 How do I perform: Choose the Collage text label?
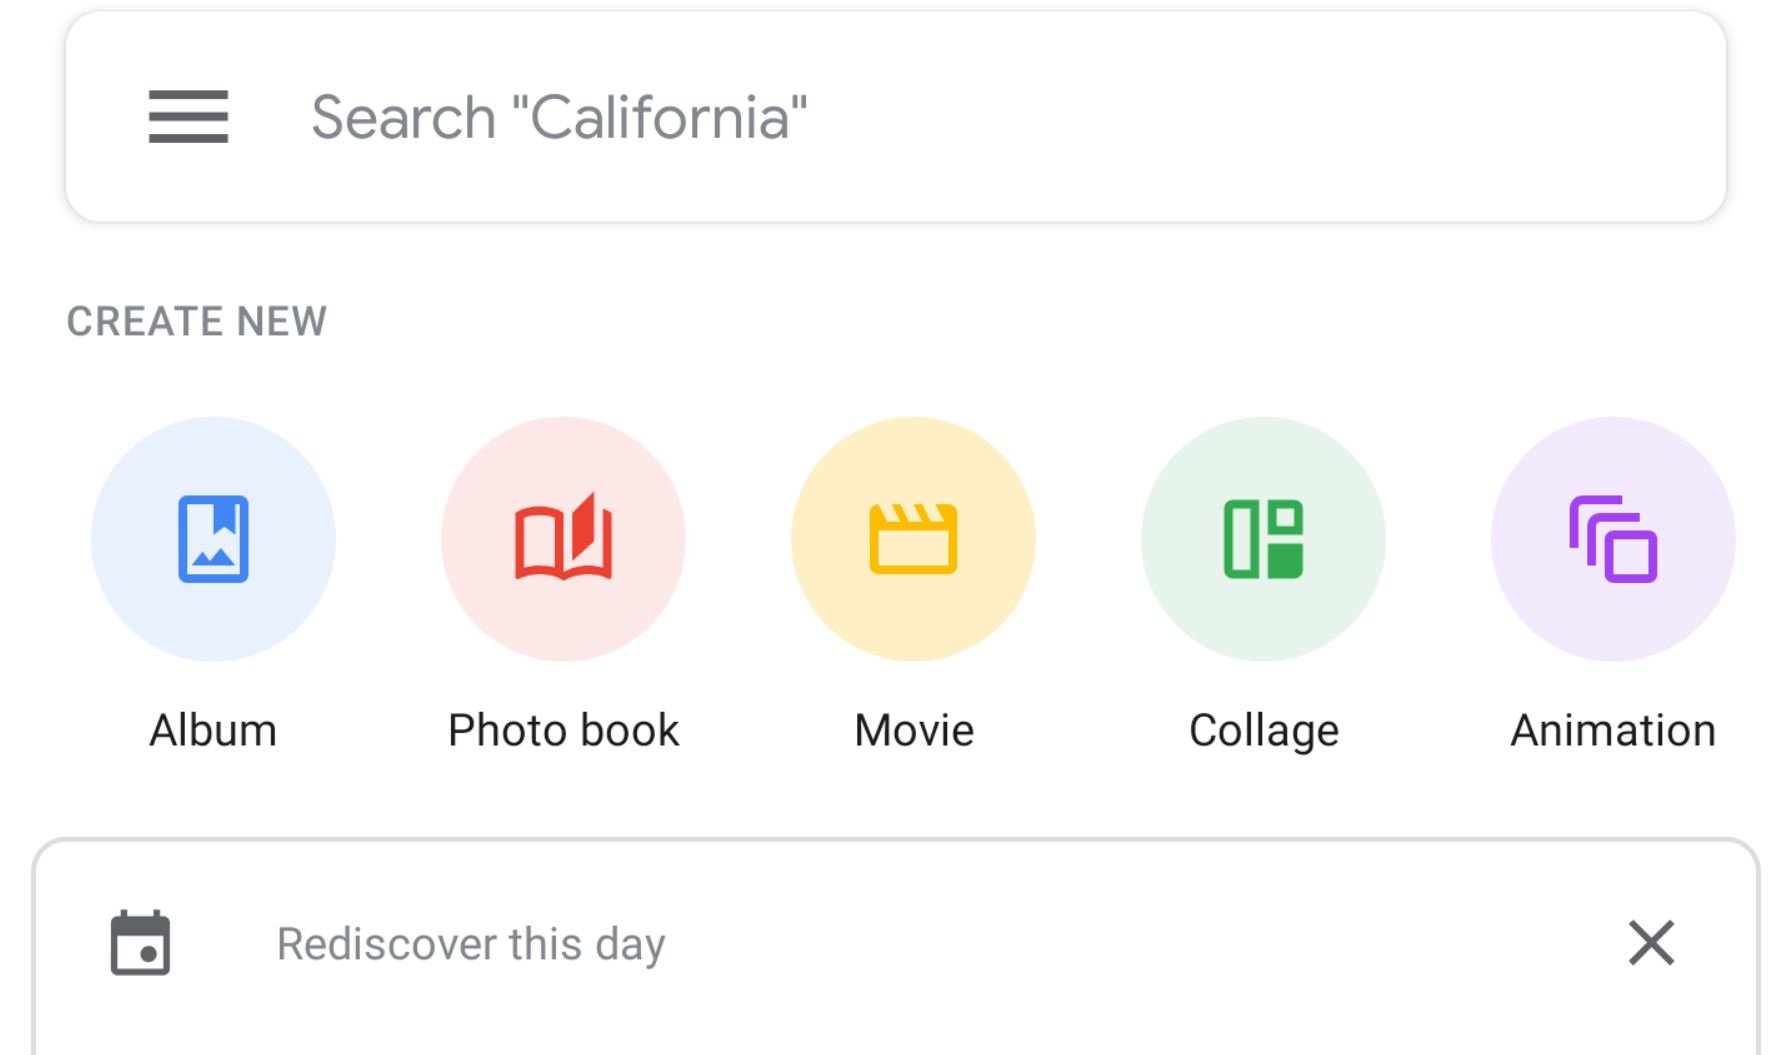pos(1264,730)
